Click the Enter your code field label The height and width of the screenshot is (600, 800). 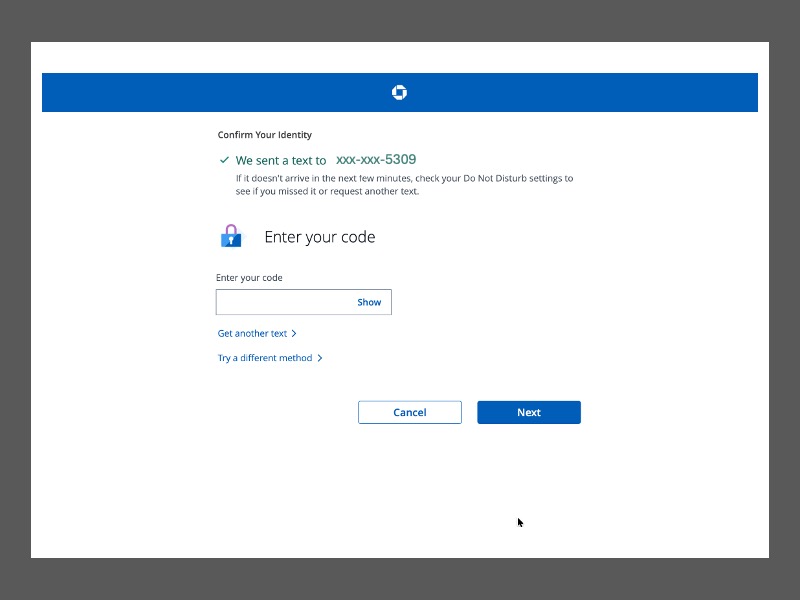249,278
